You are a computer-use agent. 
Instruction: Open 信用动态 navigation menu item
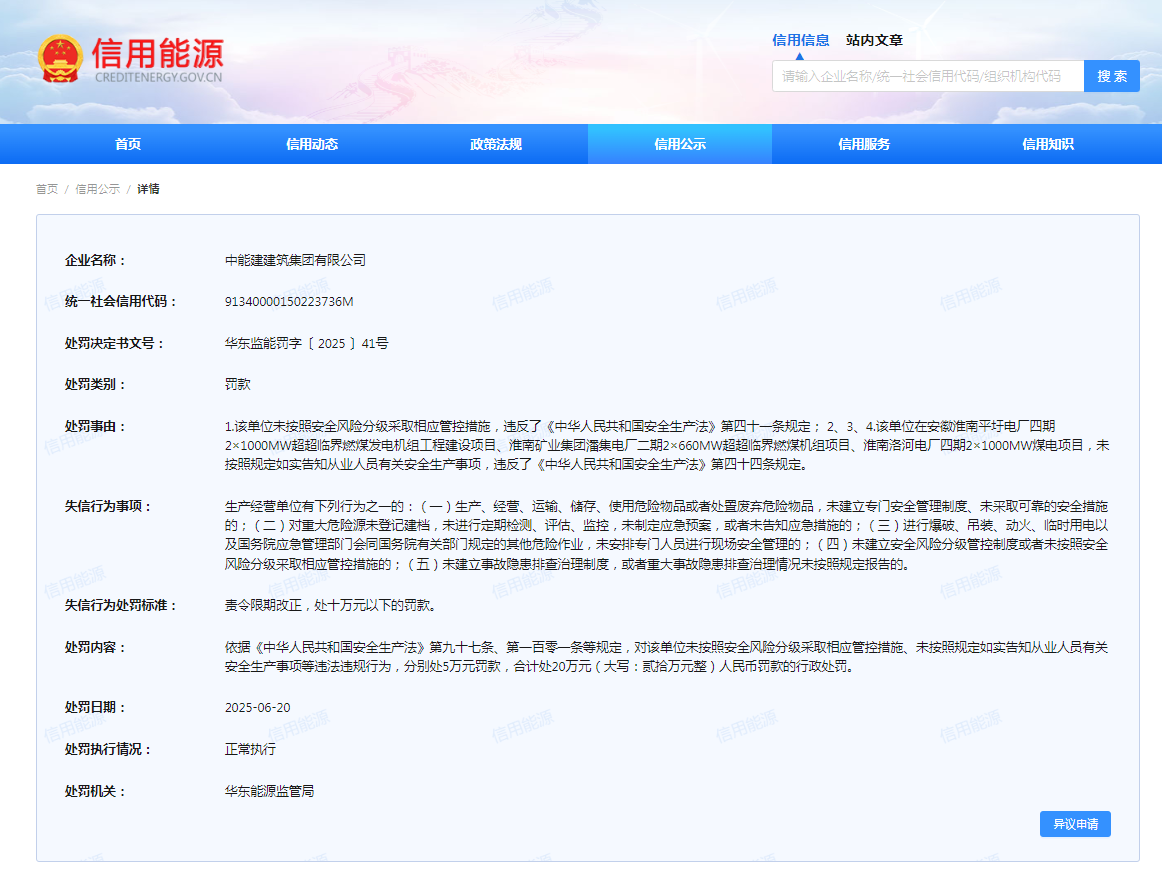pyautogui.click(x=312, y=144)
